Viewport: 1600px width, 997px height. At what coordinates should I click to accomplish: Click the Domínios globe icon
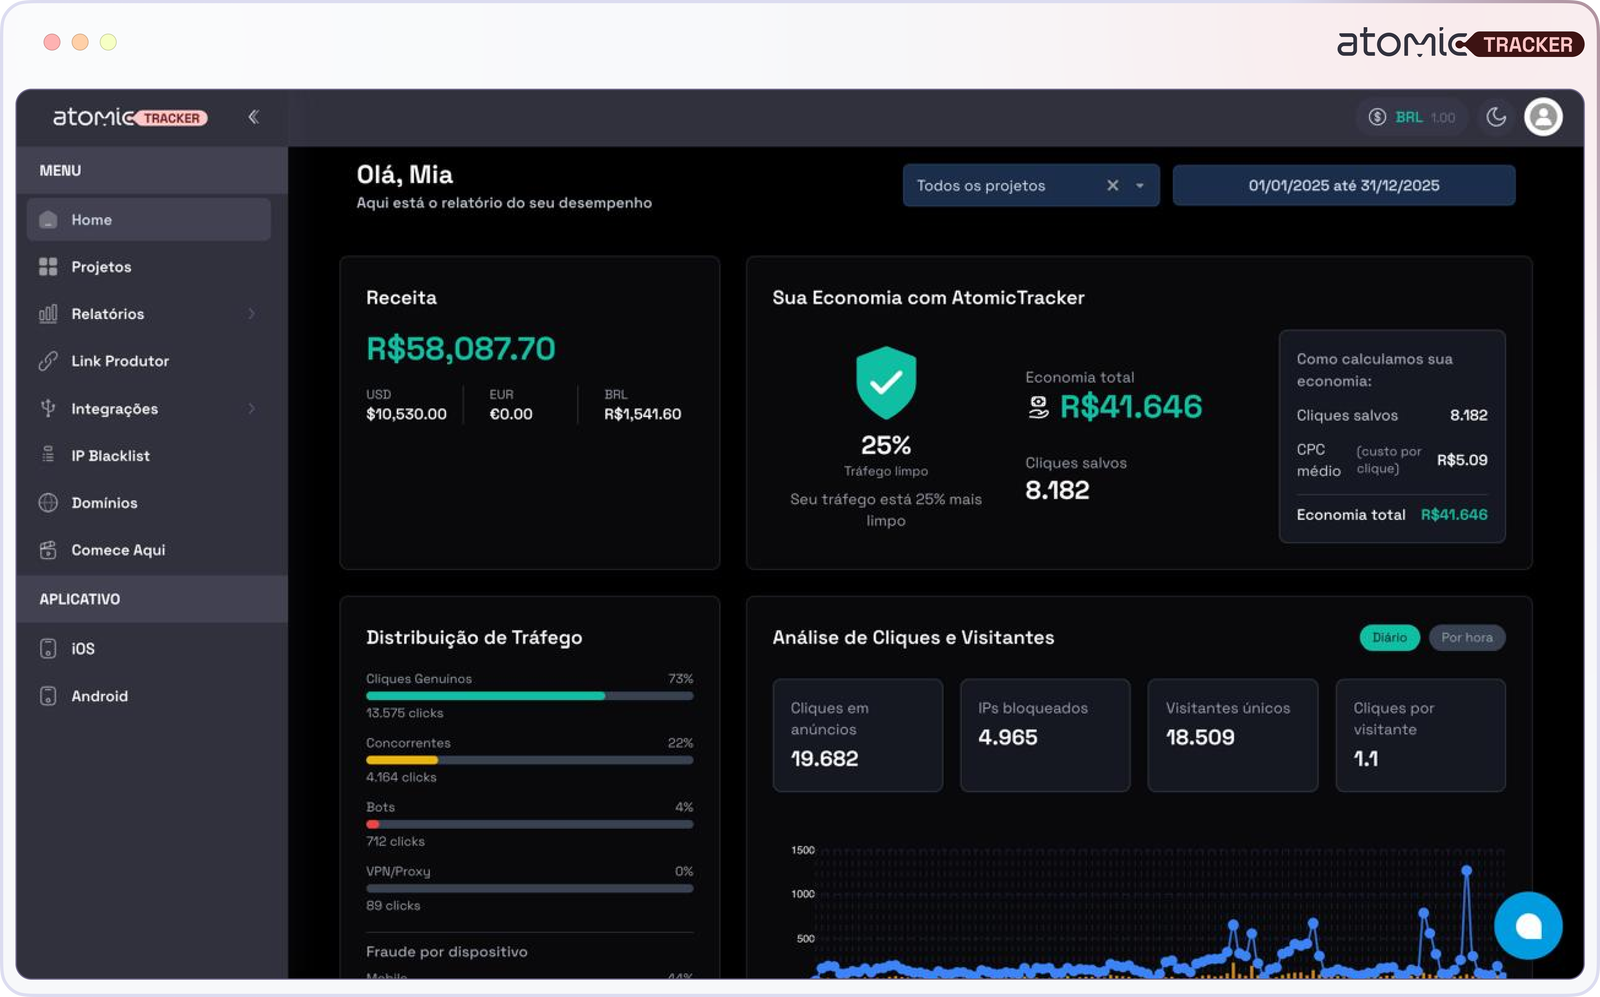(x=48, y=503)
